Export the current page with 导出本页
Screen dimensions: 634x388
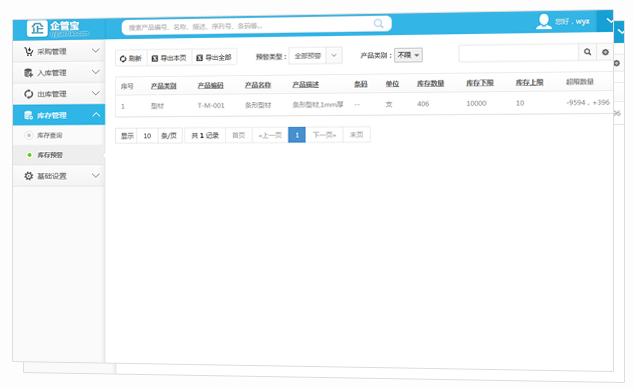tap(169, 58)
